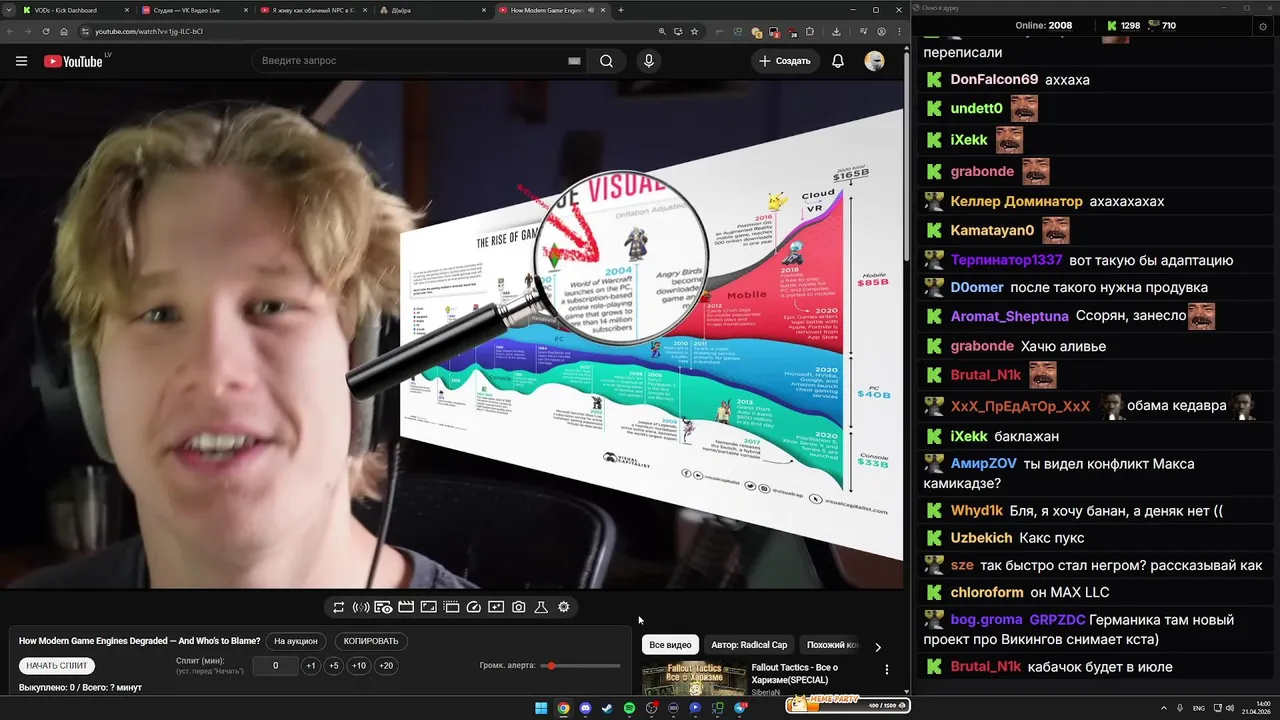Select the Автор: Radical Cap chip
The width and height of the screenshot is (1280, 720).
749,645
